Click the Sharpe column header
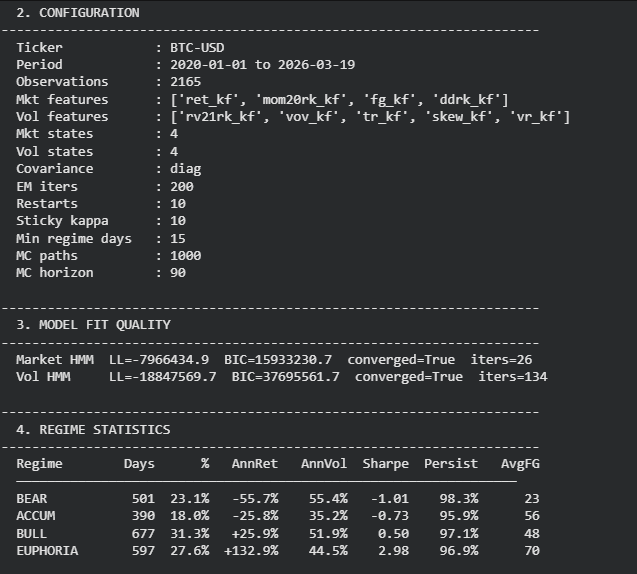637x574 pixels. (386, 464)
